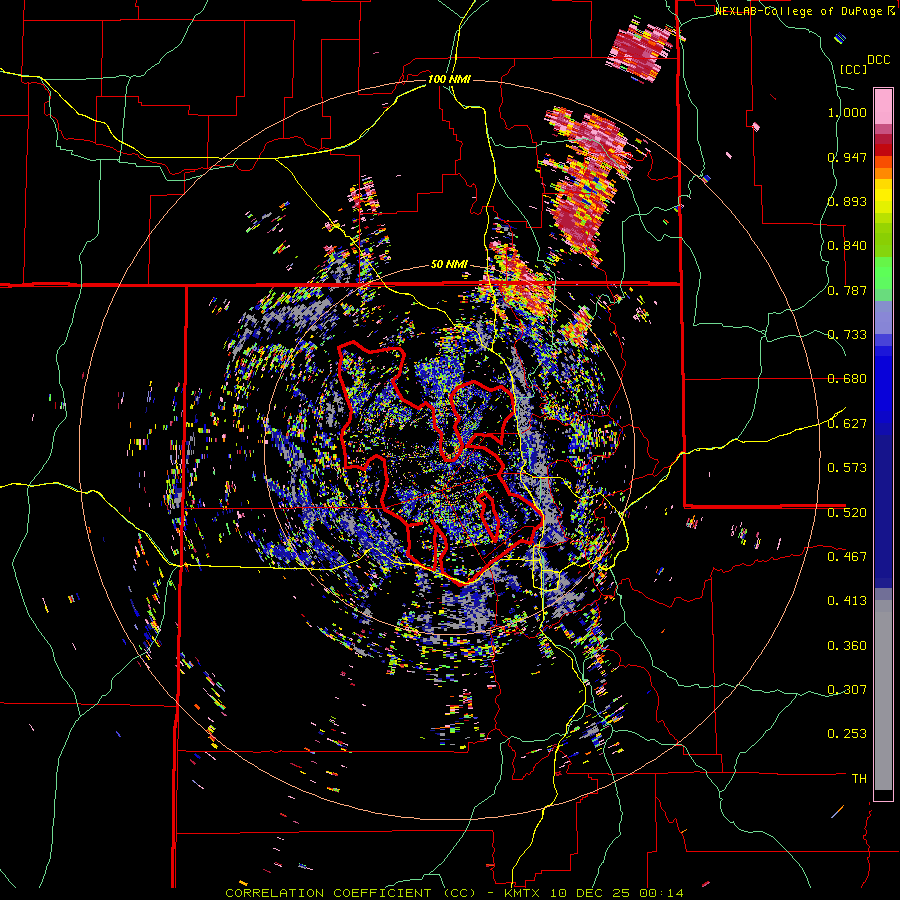Click the 0.253 scale value
Screen dimensions: 900x900
tap(847, 734)
